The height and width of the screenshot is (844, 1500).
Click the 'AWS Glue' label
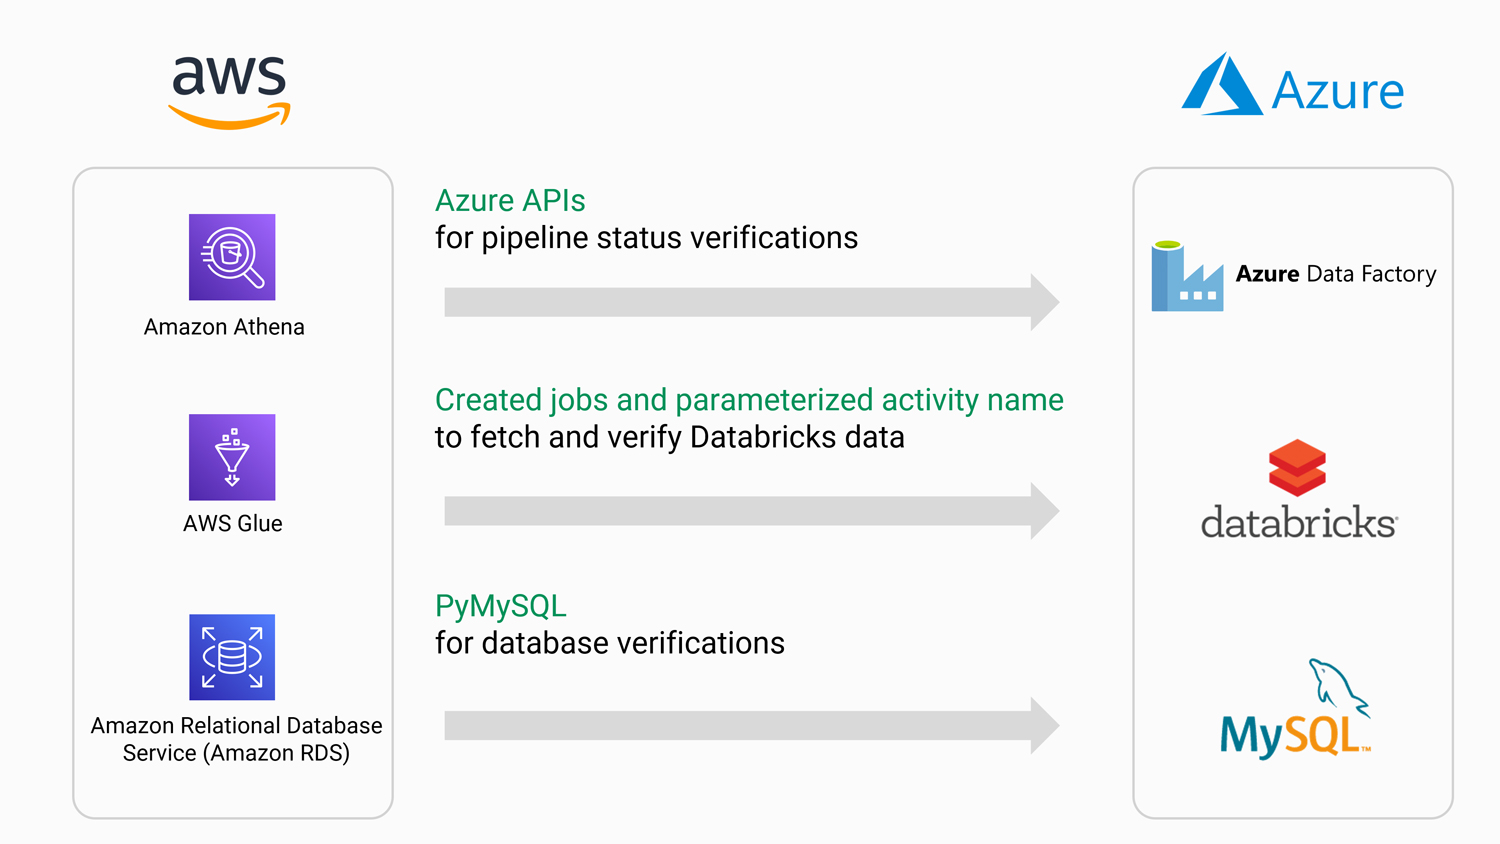tap(232, 524)
